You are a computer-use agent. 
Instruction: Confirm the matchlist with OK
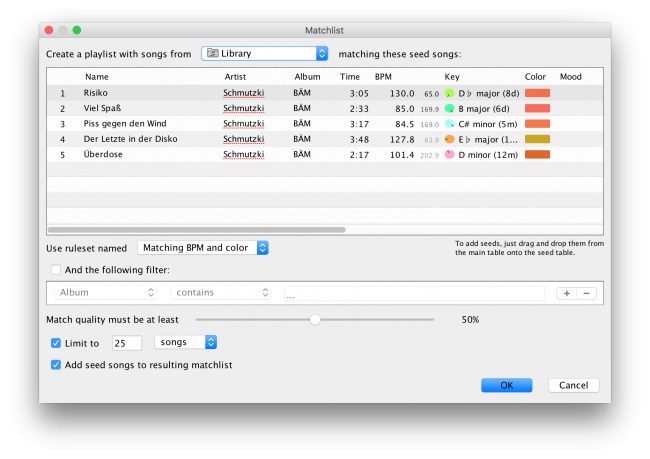[507, 385]
